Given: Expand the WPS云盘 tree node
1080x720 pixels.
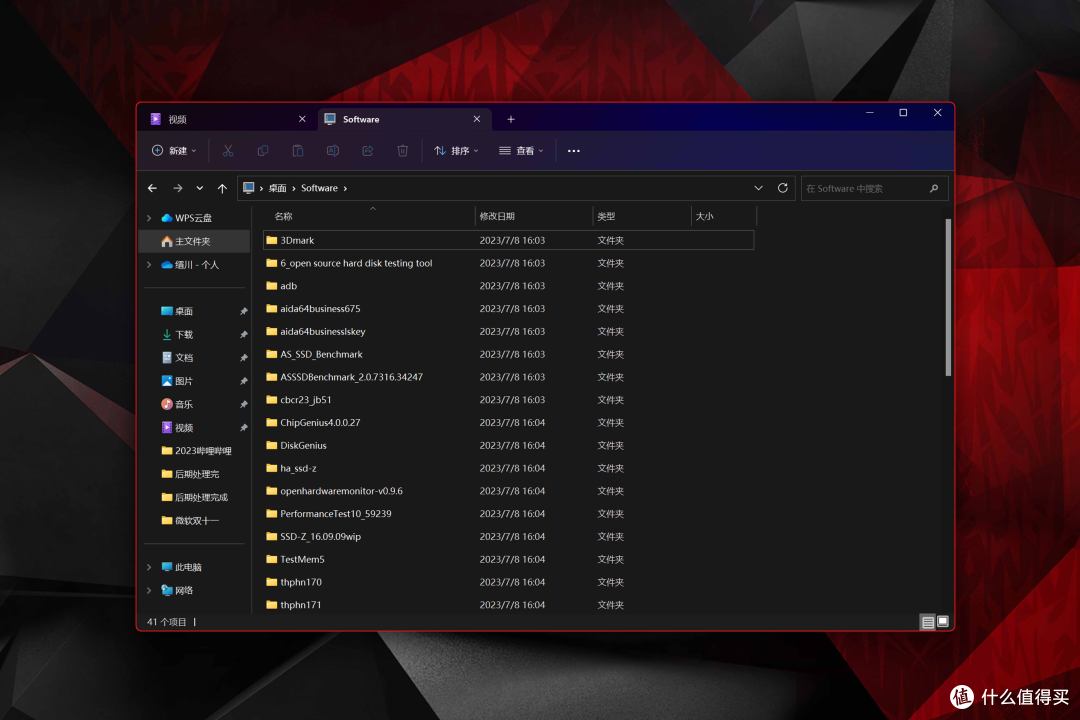Looking at the screenshot, I should click(x=149, y=218).
